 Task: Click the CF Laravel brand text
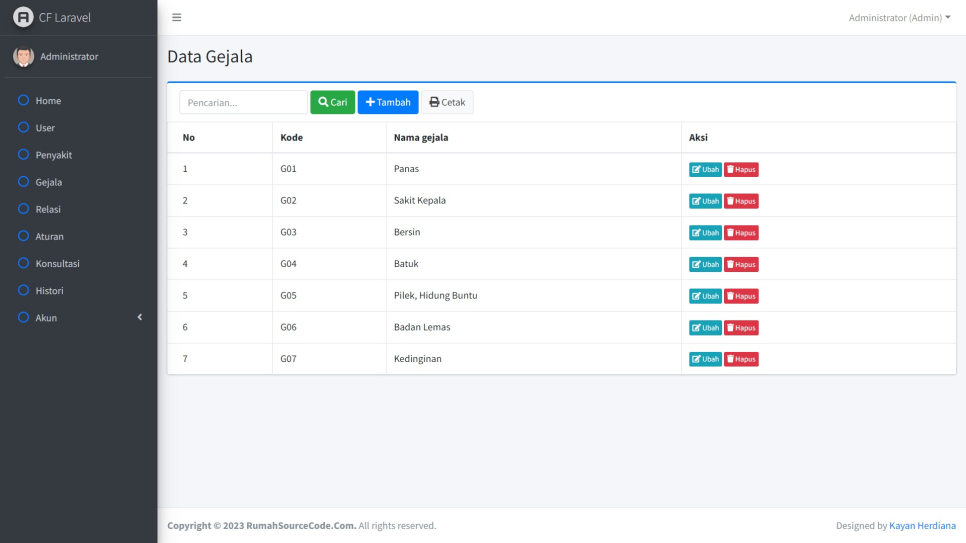pos(65,17)
